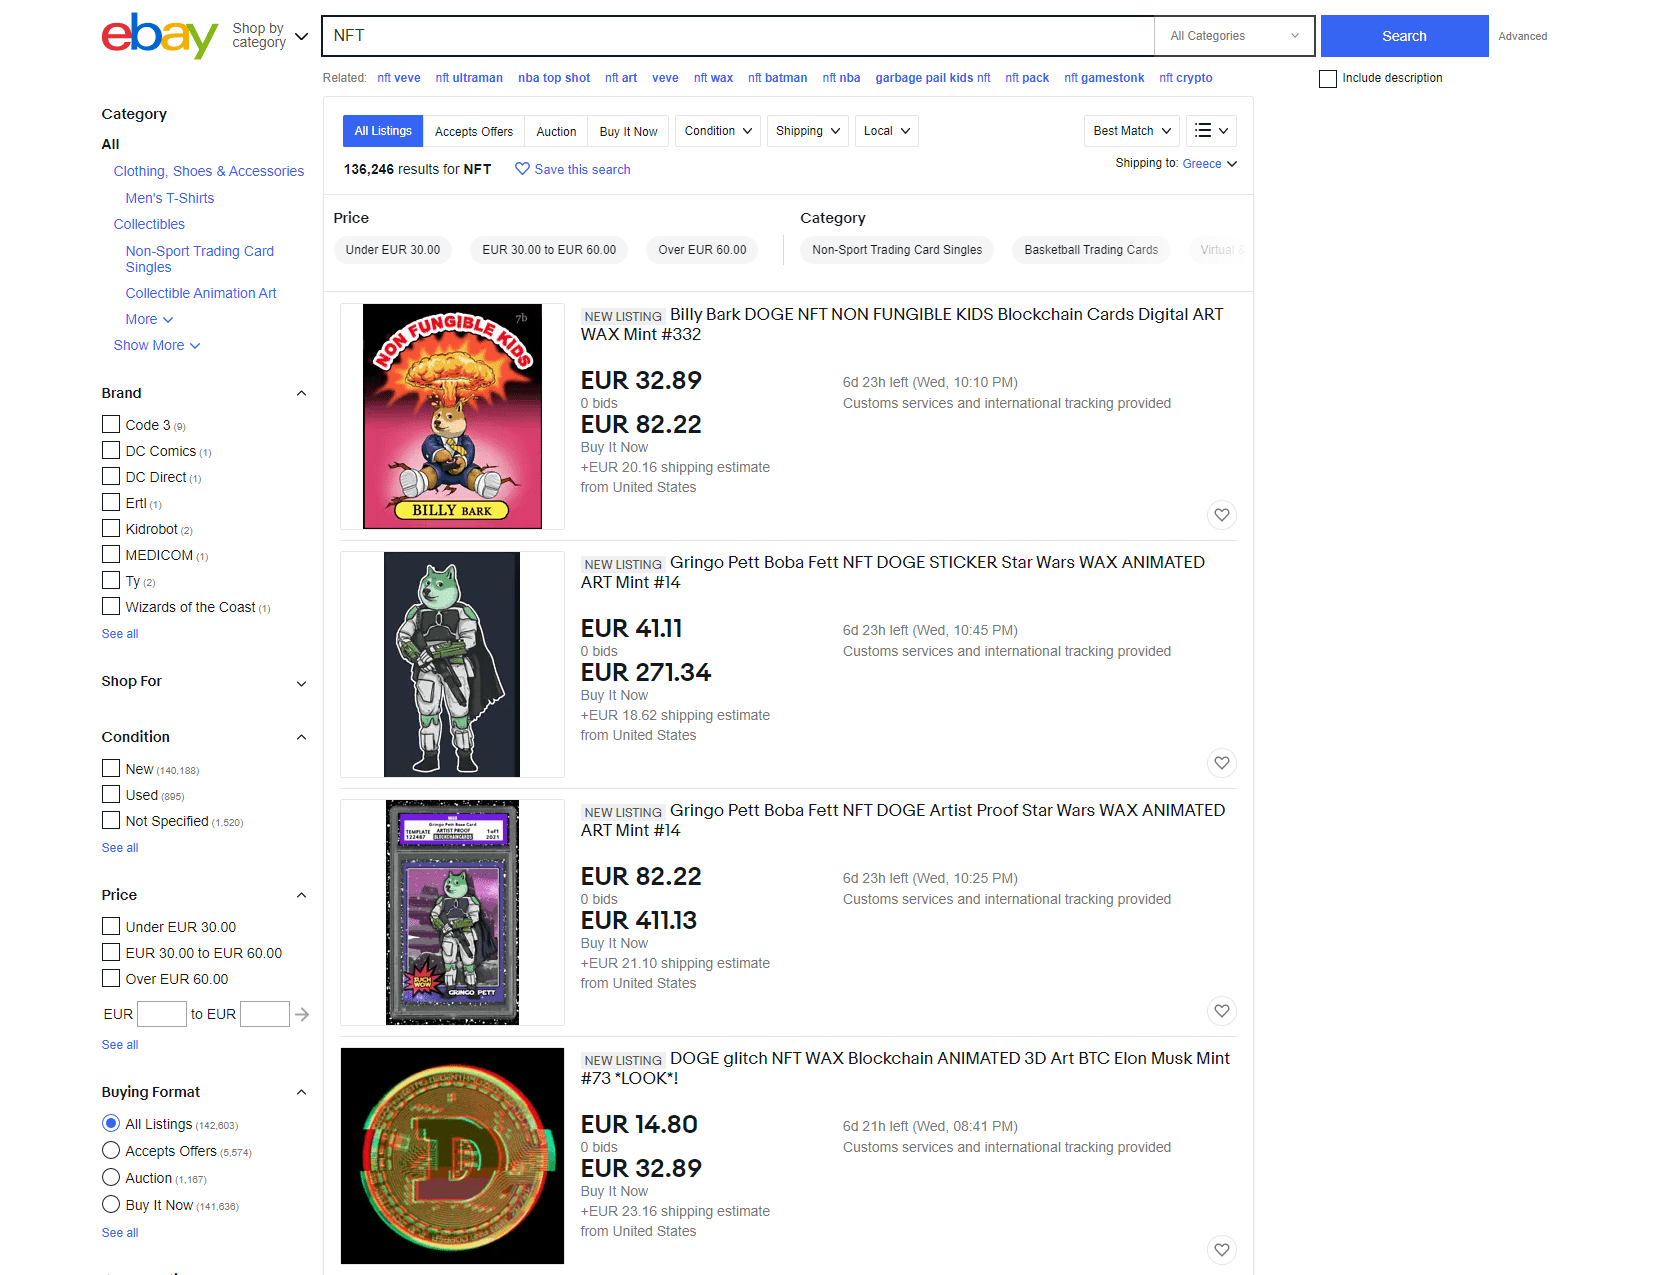Click the nft veve related search

(x=399, y=78)
